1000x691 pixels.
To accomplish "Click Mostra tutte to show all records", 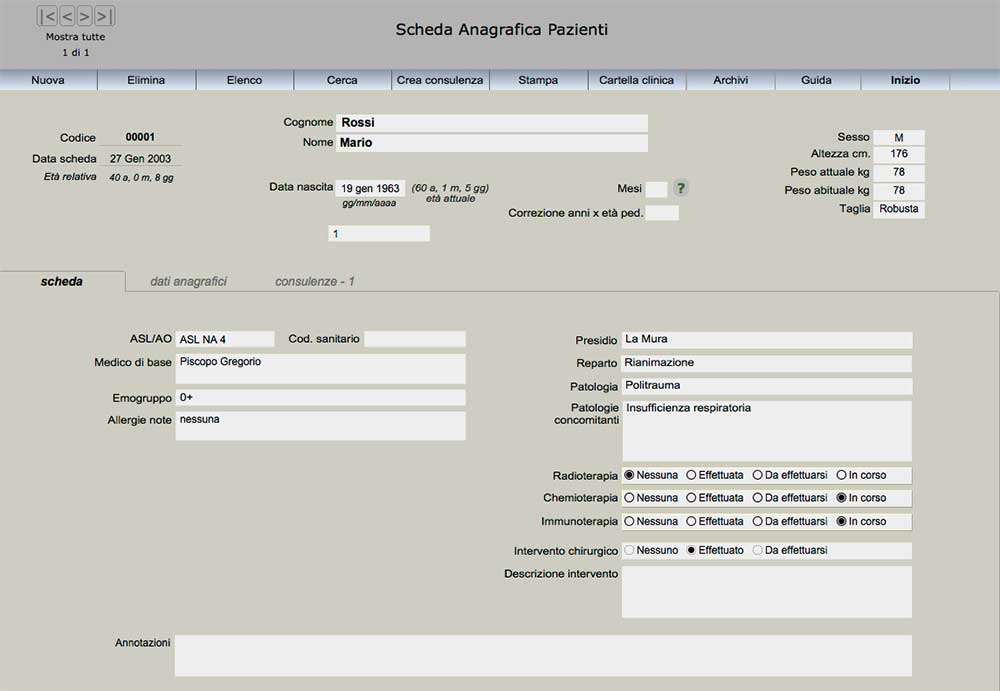I will tap(75, 37).
